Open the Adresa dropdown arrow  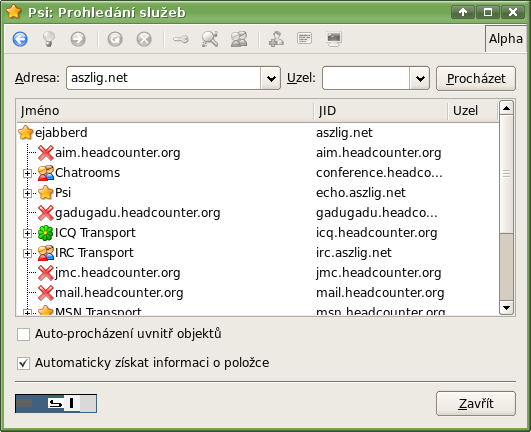271,79
